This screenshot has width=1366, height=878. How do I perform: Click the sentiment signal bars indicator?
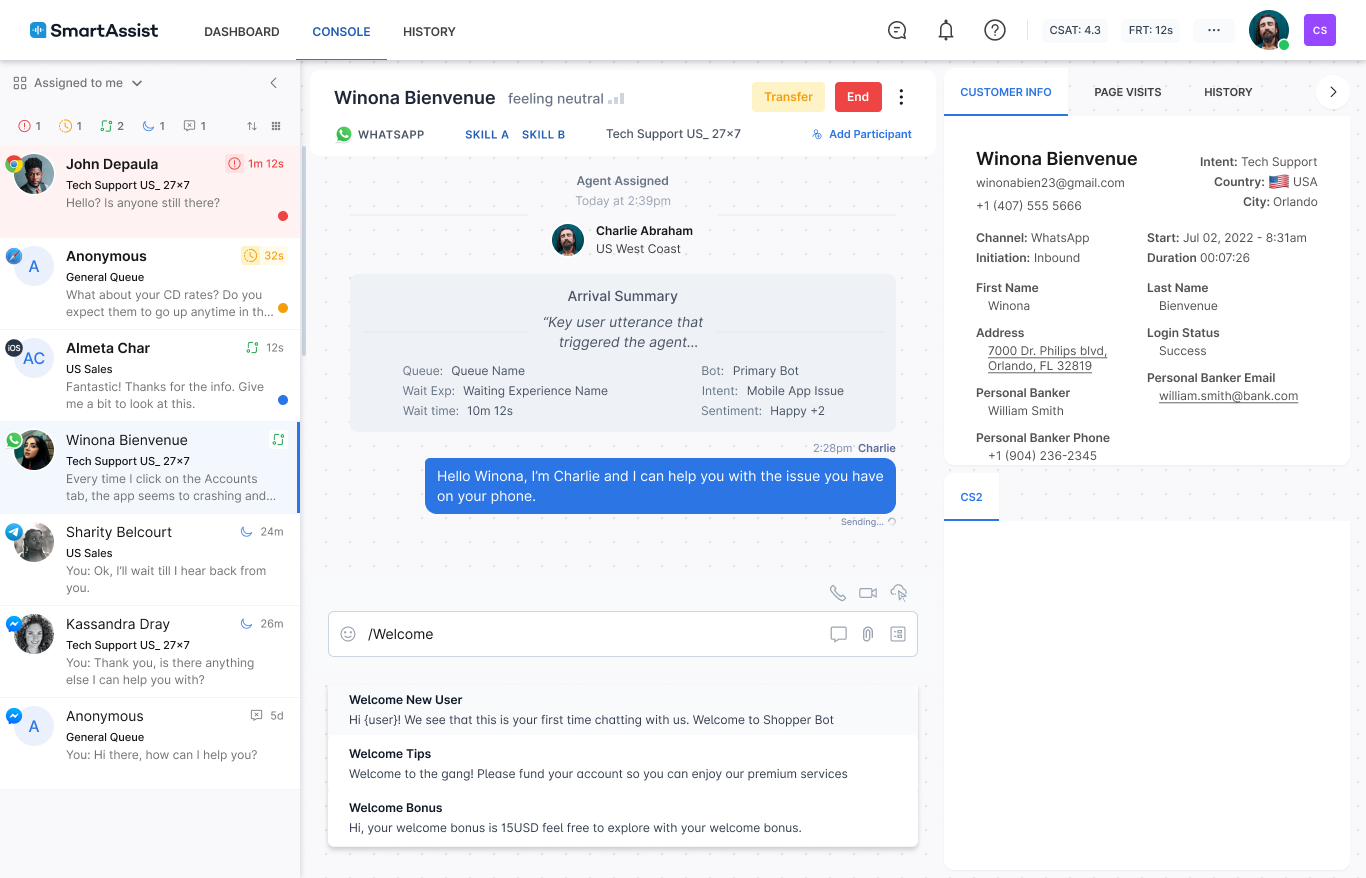(616, 98)
